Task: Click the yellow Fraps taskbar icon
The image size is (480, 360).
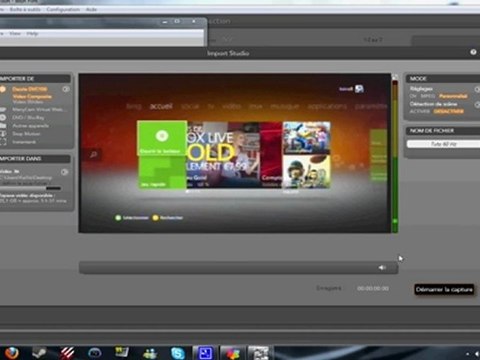Action: (x=122, y=352)
